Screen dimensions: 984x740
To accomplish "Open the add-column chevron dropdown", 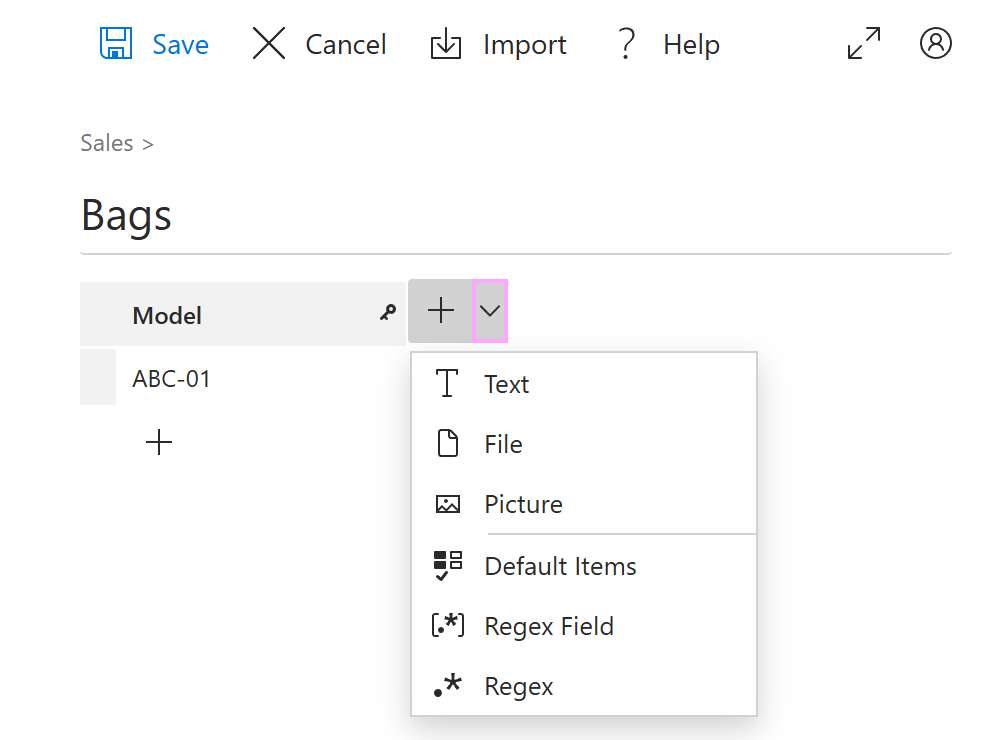I will point(489,310).
